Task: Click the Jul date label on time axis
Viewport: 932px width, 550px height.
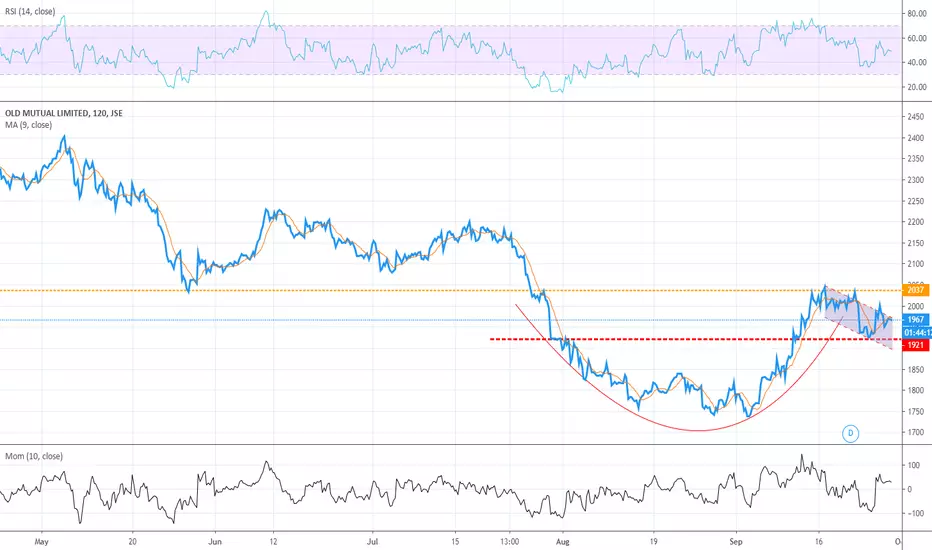Action: pyautogui.click(x=373, y=542)
